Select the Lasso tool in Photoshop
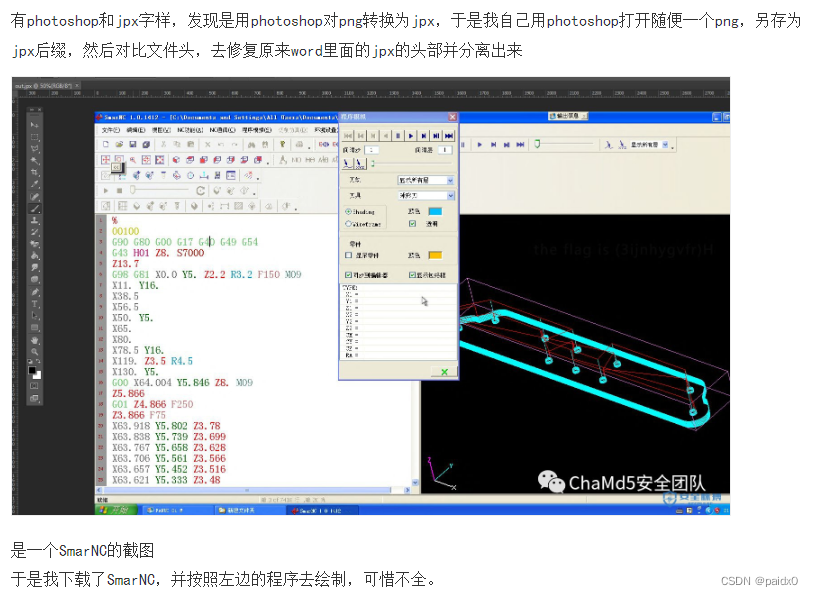The height and width of the screenshot is (596, 813). [x=34, y=149]
